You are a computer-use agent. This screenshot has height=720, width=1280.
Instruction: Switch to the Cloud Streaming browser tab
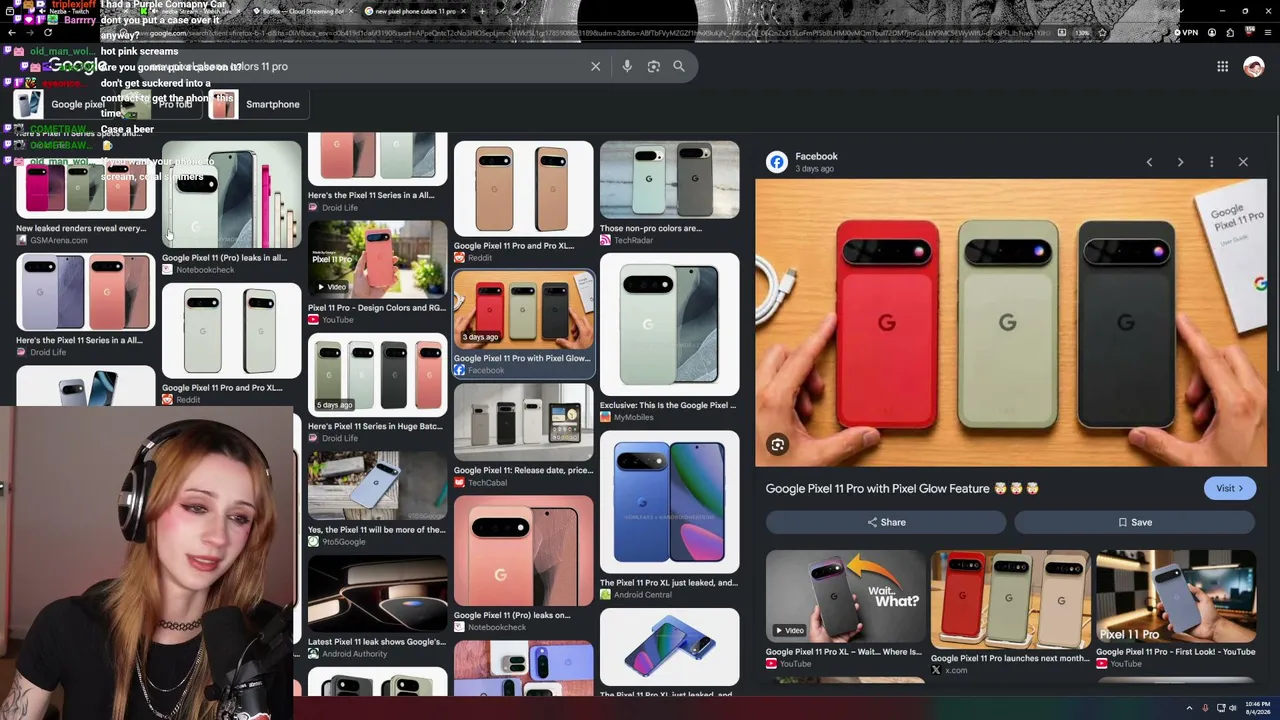point(302,11)
